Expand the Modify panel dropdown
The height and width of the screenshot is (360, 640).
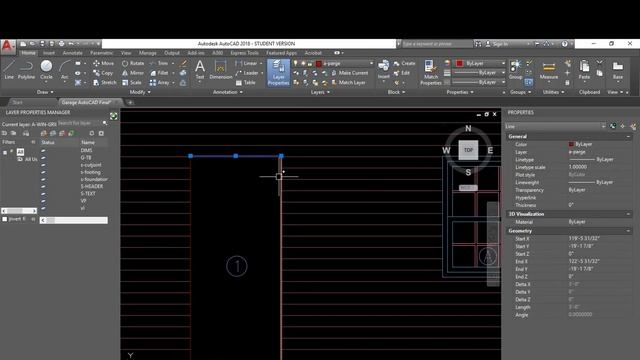click(140, 92)
